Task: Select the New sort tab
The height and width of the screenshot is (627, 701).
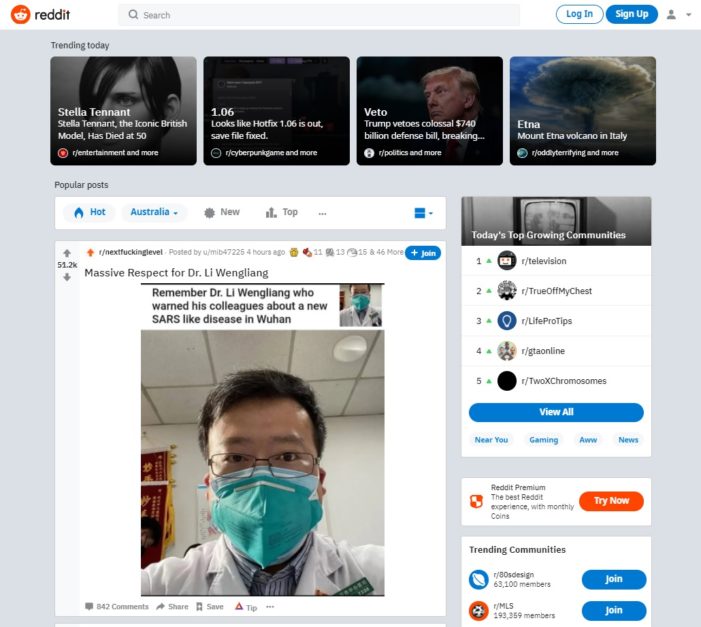Action: pos(222,212)
